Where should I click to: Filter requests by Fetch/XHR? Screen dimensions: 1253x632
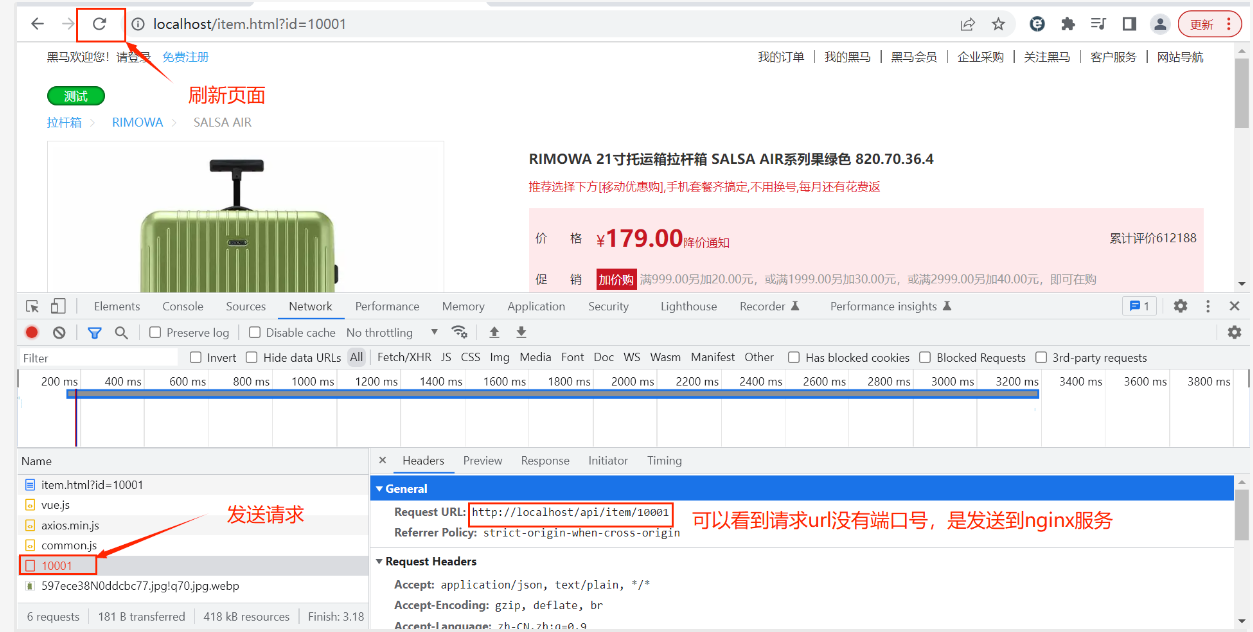point(404,357)
